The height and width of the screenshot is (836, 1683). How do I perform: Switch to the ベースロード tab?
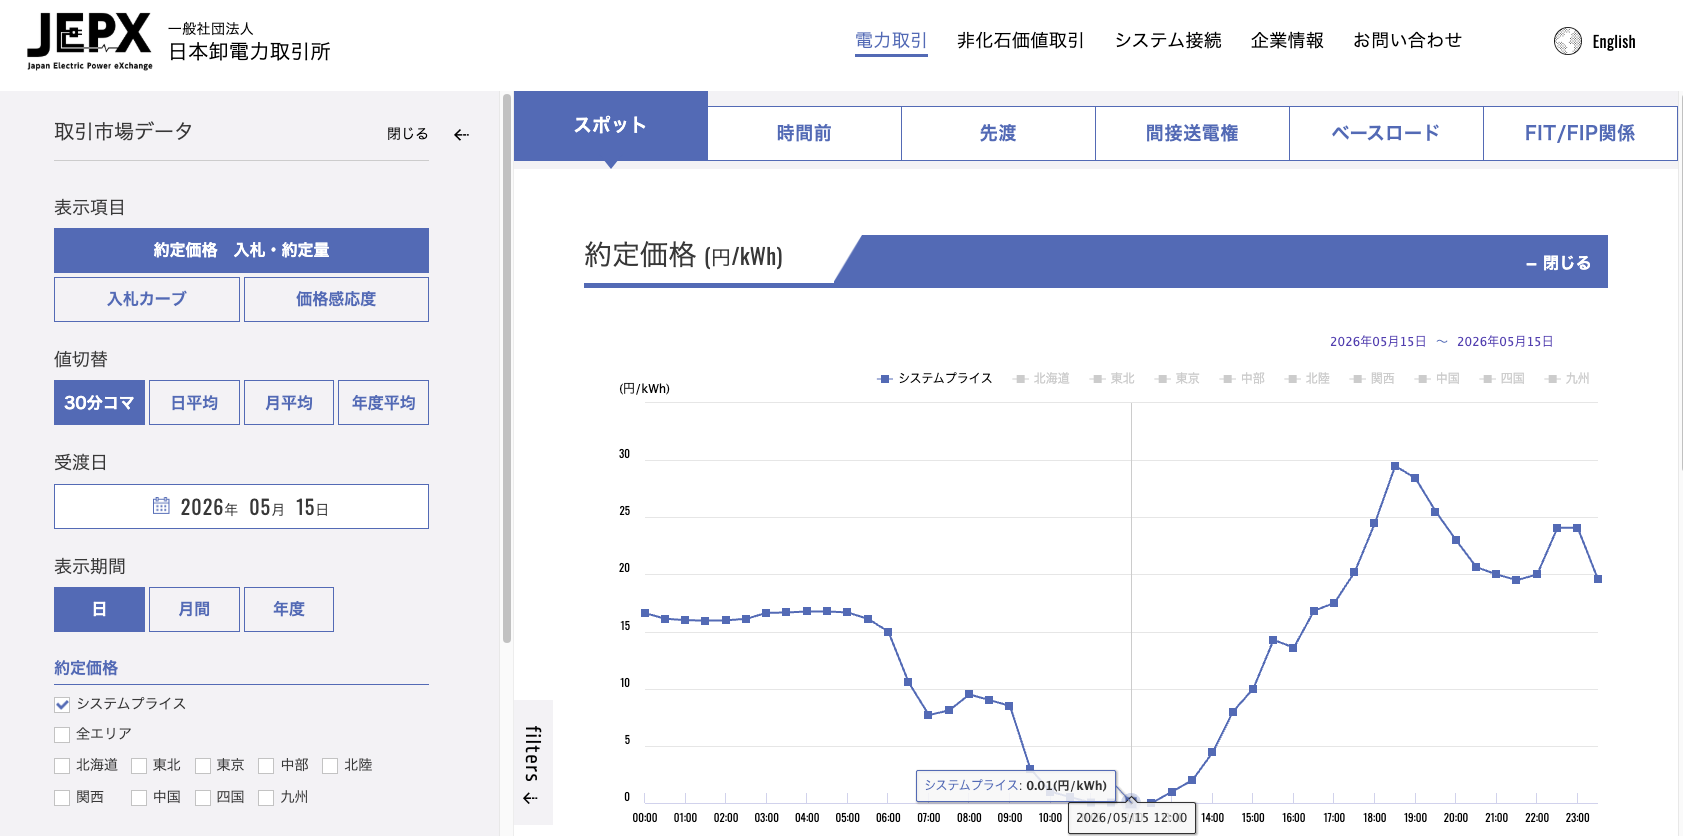(x=1386, y=133)
